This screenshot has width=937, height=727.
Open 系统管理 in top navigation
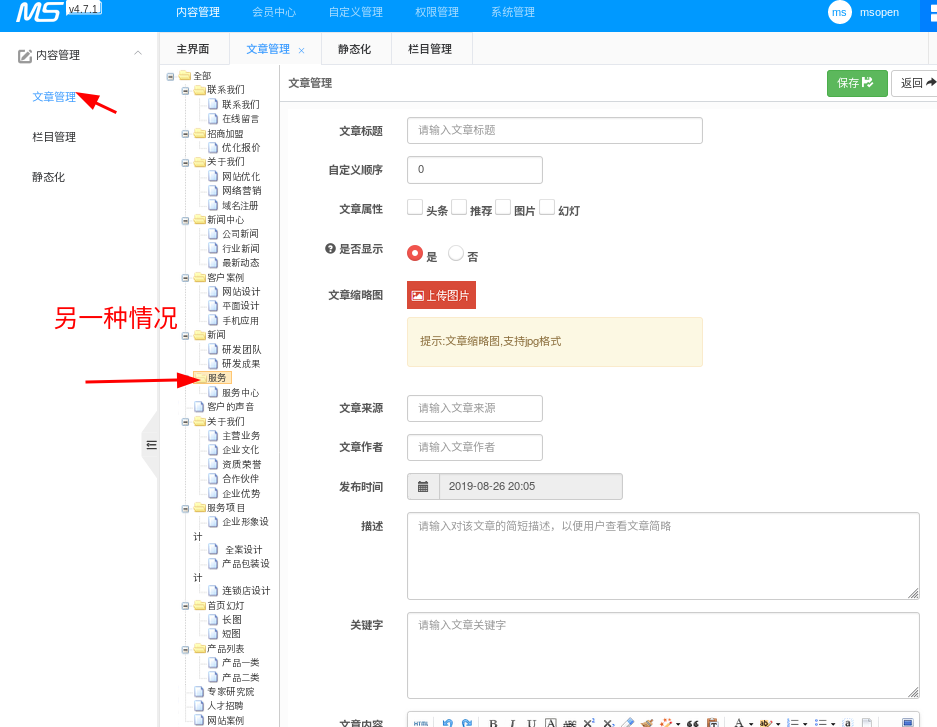tap(513, 13)
